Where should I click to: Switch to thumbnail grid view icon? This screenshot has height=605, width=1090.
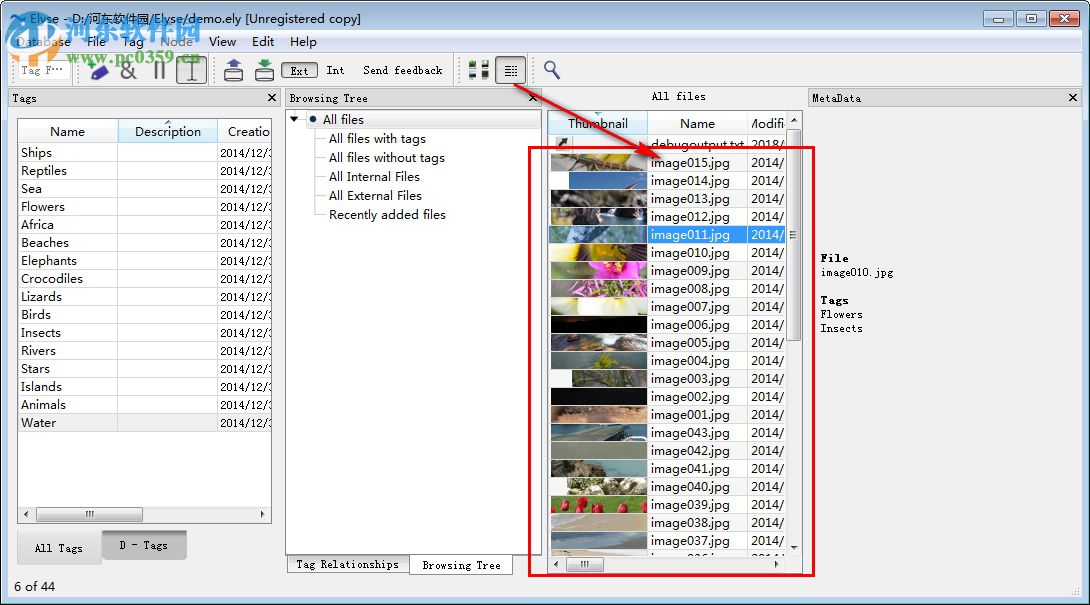point(479,70)
